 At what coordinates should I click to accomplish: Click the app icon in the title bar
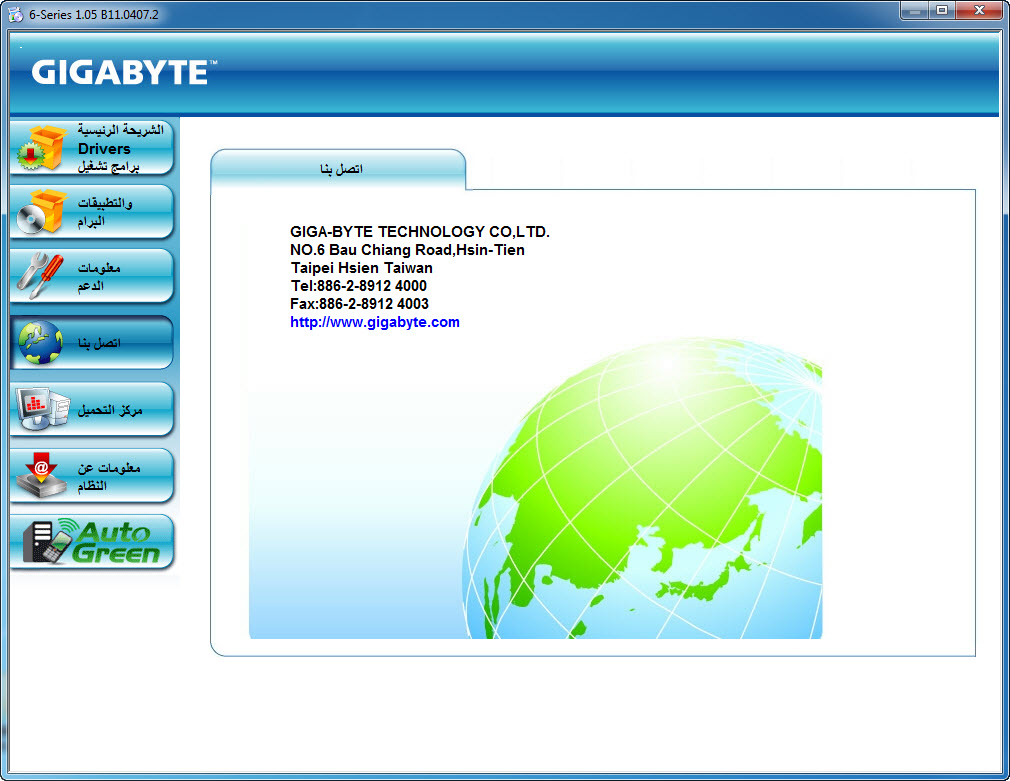click(15, 14)
